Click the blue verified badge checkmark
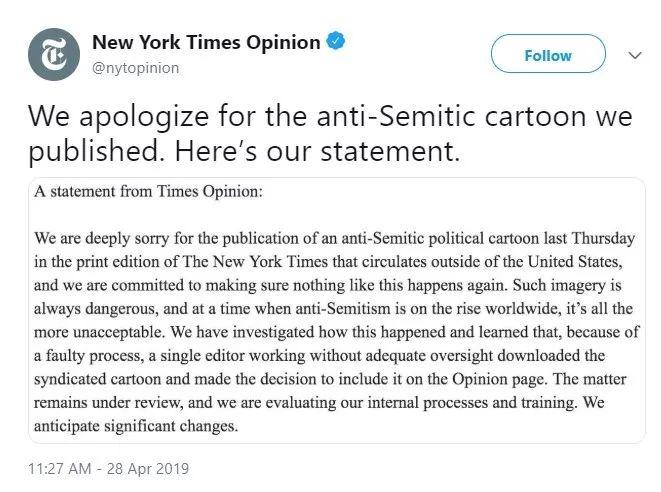The height and width of the screenshot is (492, 661). [x=336, y=41]
